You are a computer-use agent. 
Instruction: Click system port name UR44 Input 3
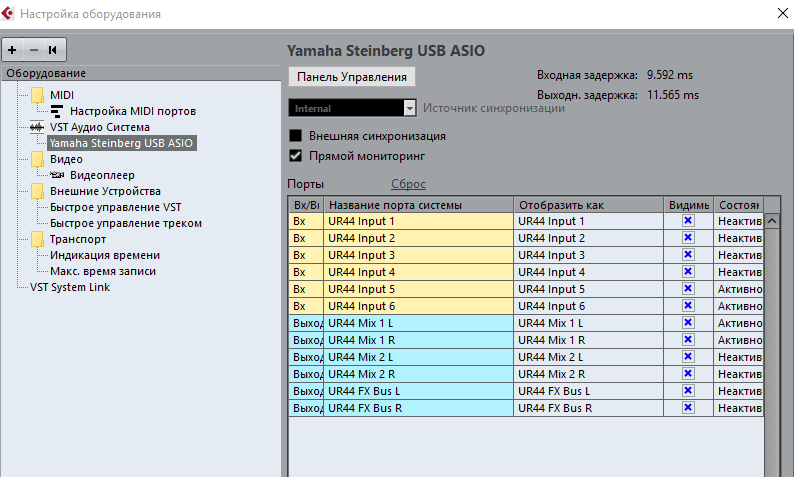point(418,255)
